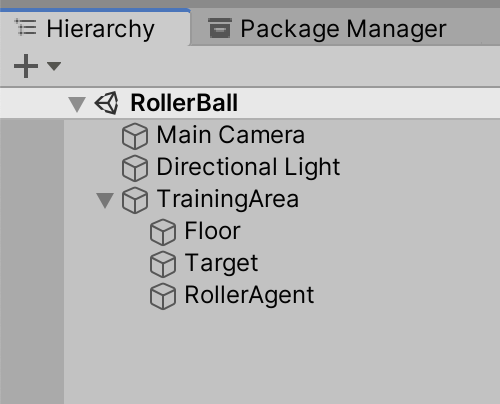Click the Package Manager archive box icon
Image resolution: width=500 pixels, height=404 pixels.
pos(220,28)
